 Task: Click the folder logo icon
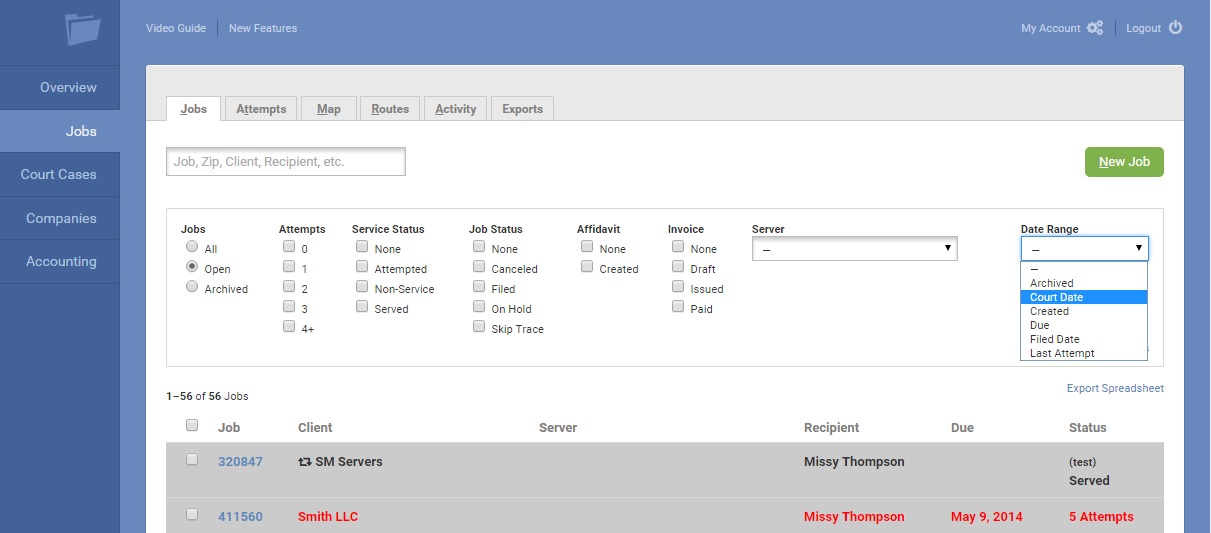(82, 29)
